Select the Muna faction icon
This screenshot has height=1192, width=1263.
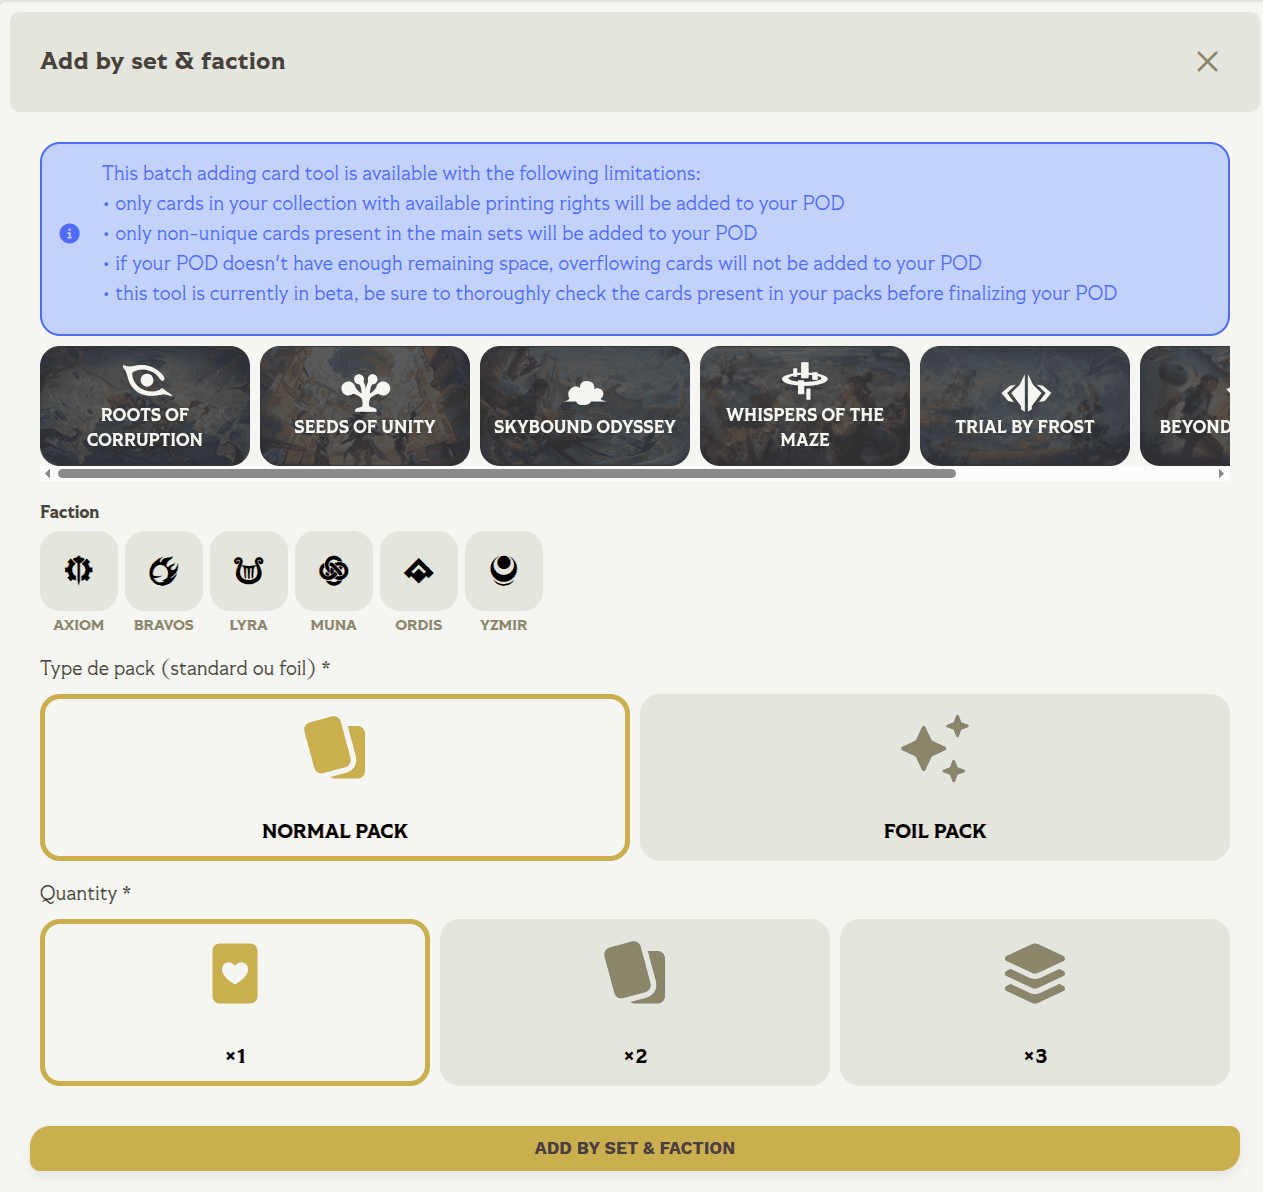(334, 570)
